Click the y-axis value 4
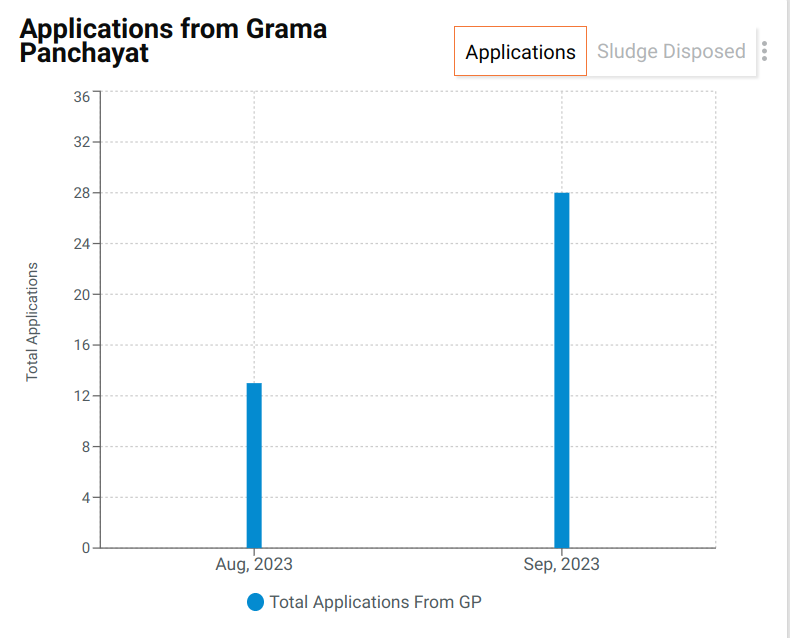Image resolution: width=790 pixels, height=638 pixels. (x=86, y=498)
